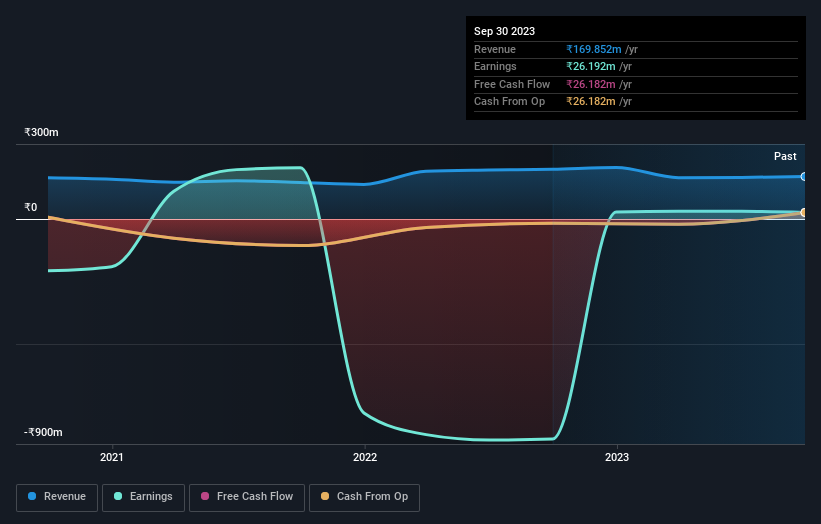This screenshot has width=821, height=524.
Task: Click the Past label on chart
Action: [785, 156]
